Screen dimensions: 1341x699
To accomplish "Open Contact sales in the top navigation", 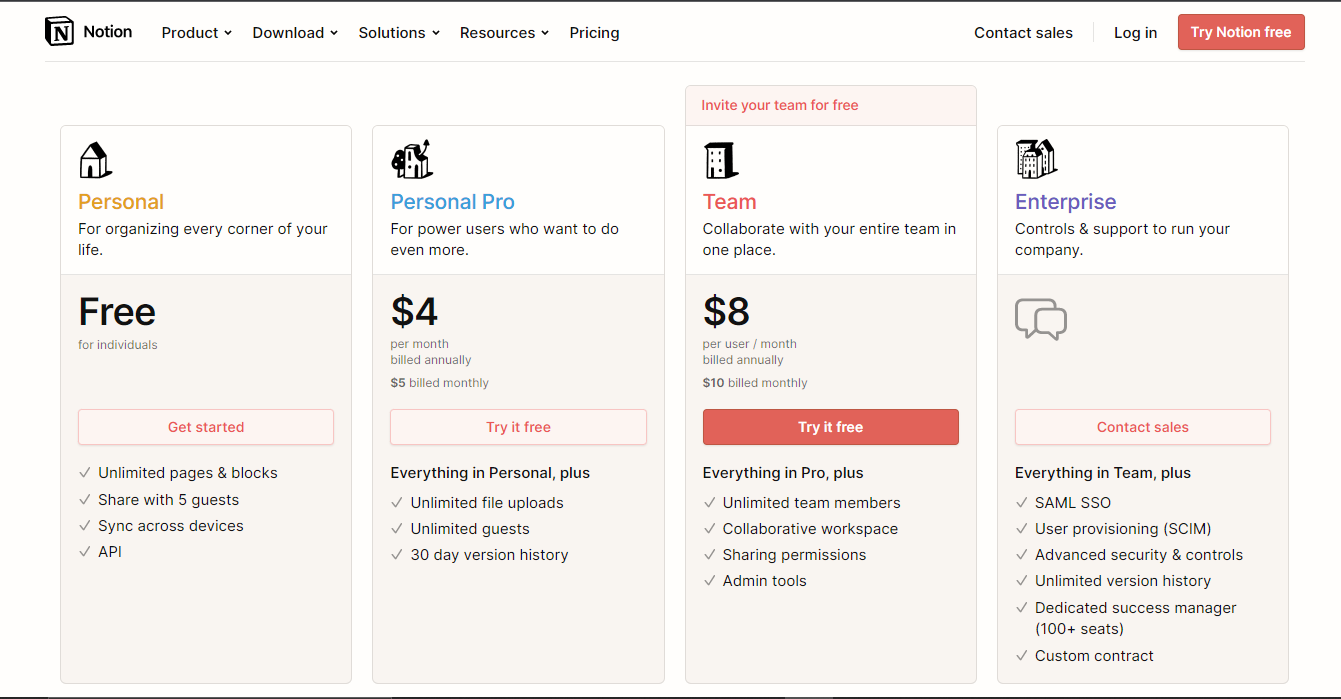I will click(1023, 33).
